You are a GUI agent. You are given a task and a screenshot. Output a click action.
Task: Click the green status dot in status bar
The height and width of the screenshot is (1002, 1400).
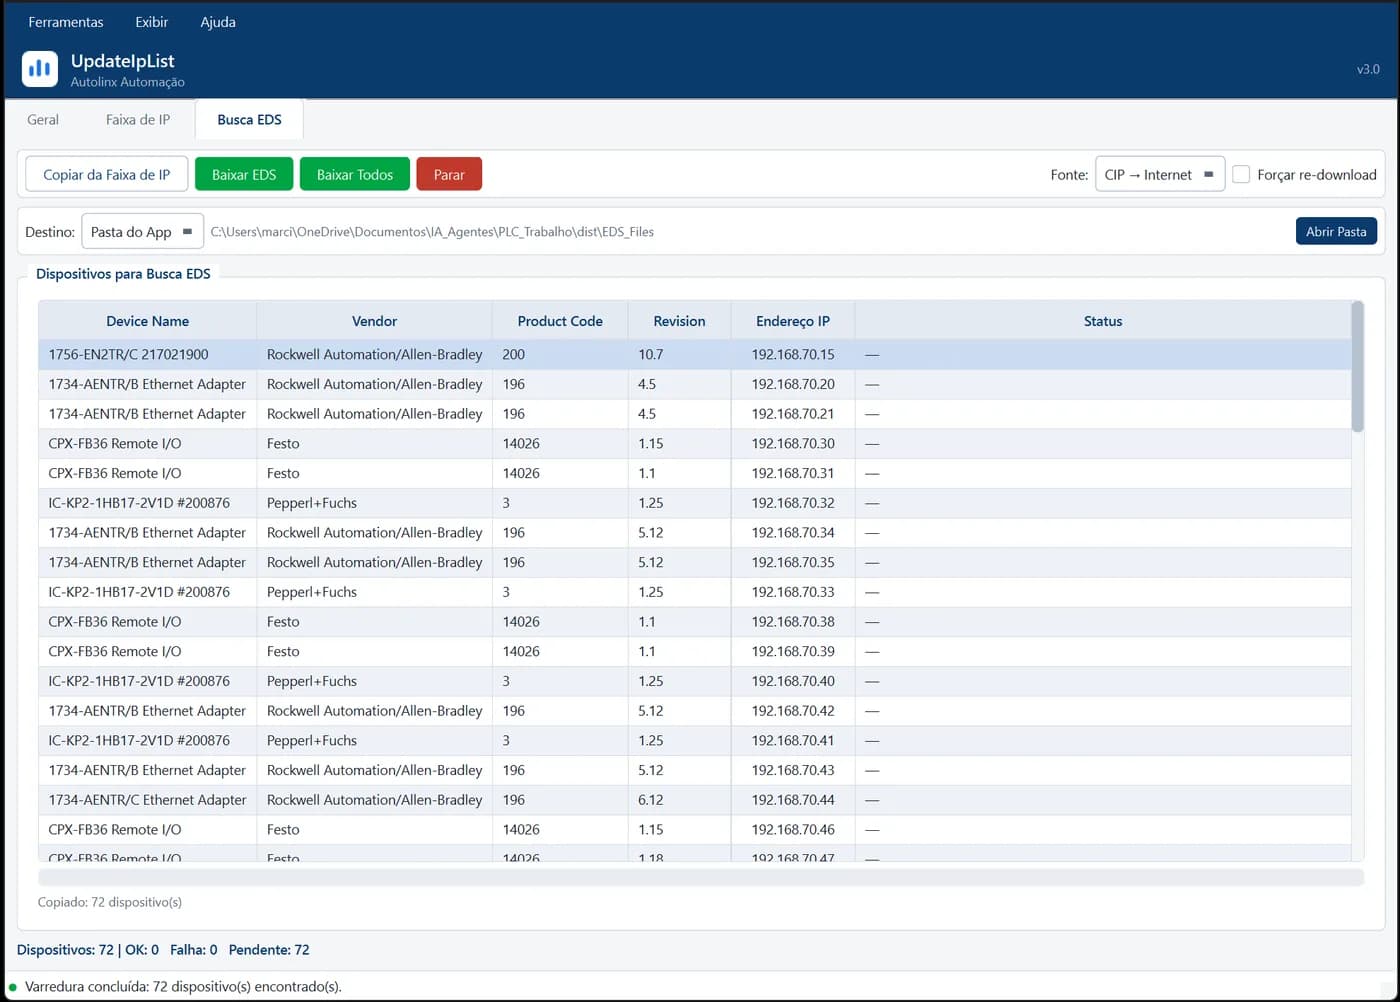(13, 987)
